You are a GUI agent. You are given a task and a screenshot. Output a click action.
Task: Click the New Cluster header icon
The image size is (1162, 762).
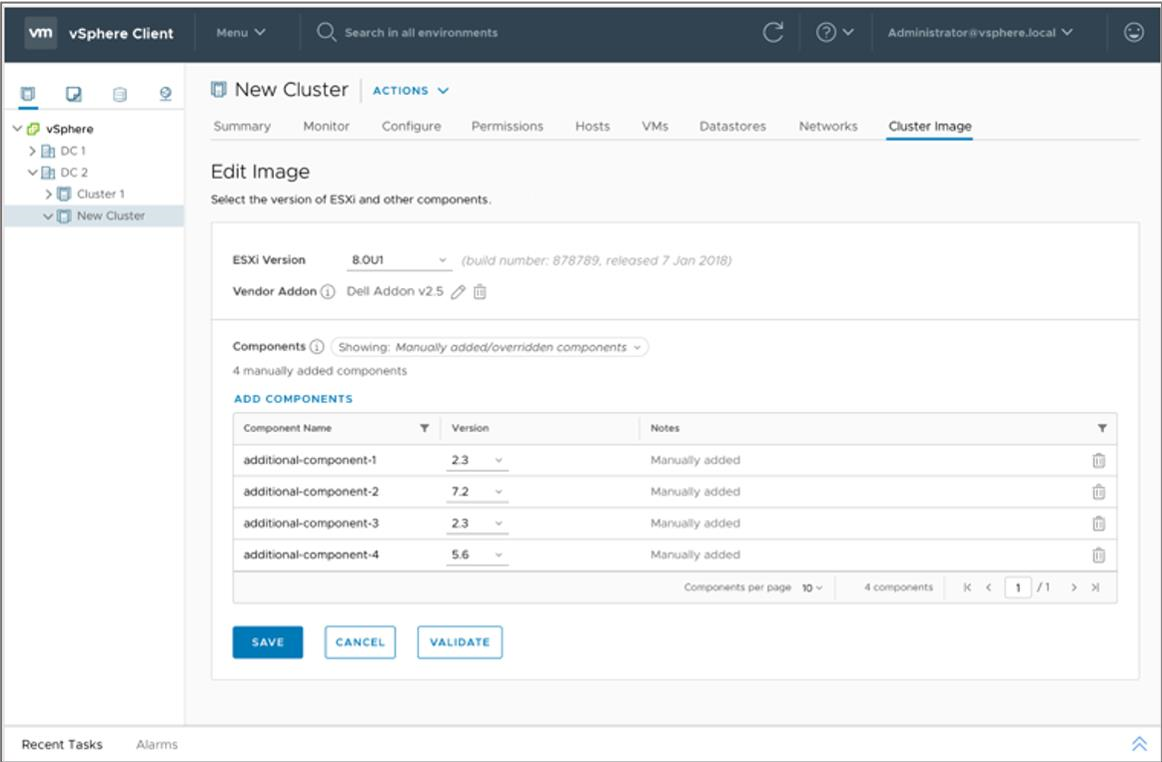219,90
